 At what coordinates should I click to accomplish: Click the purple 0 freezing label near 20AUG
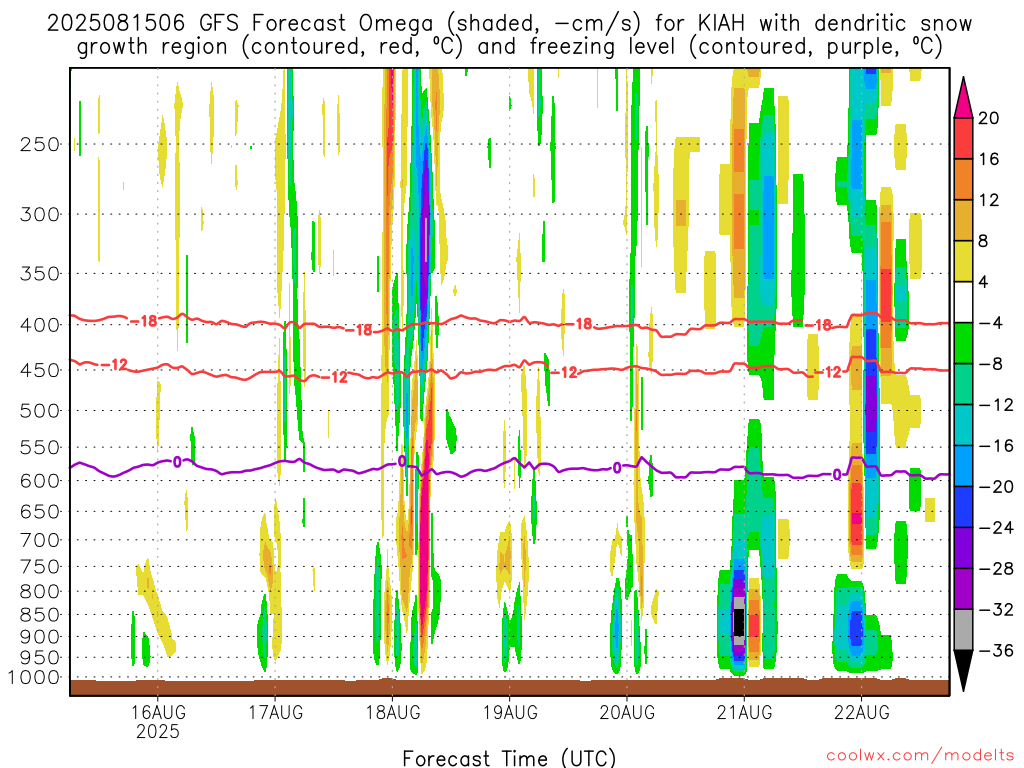(x=616, y=468)
